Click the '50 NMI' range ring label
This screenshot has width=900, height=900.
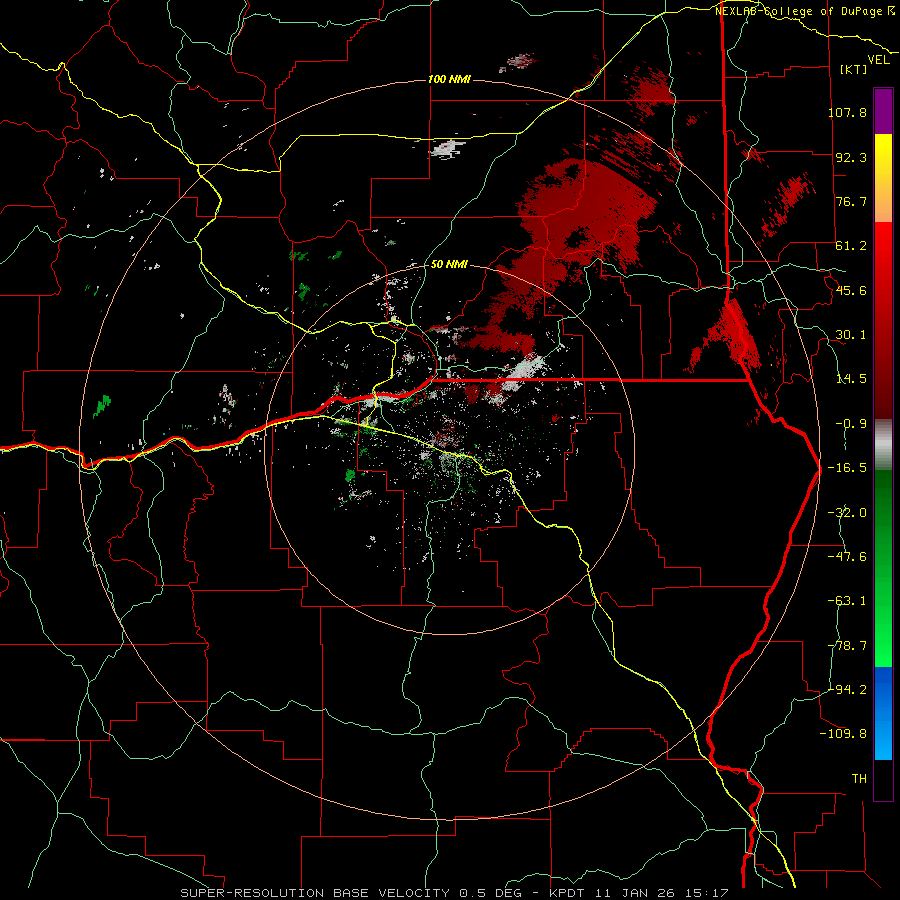tap(449, 264)
